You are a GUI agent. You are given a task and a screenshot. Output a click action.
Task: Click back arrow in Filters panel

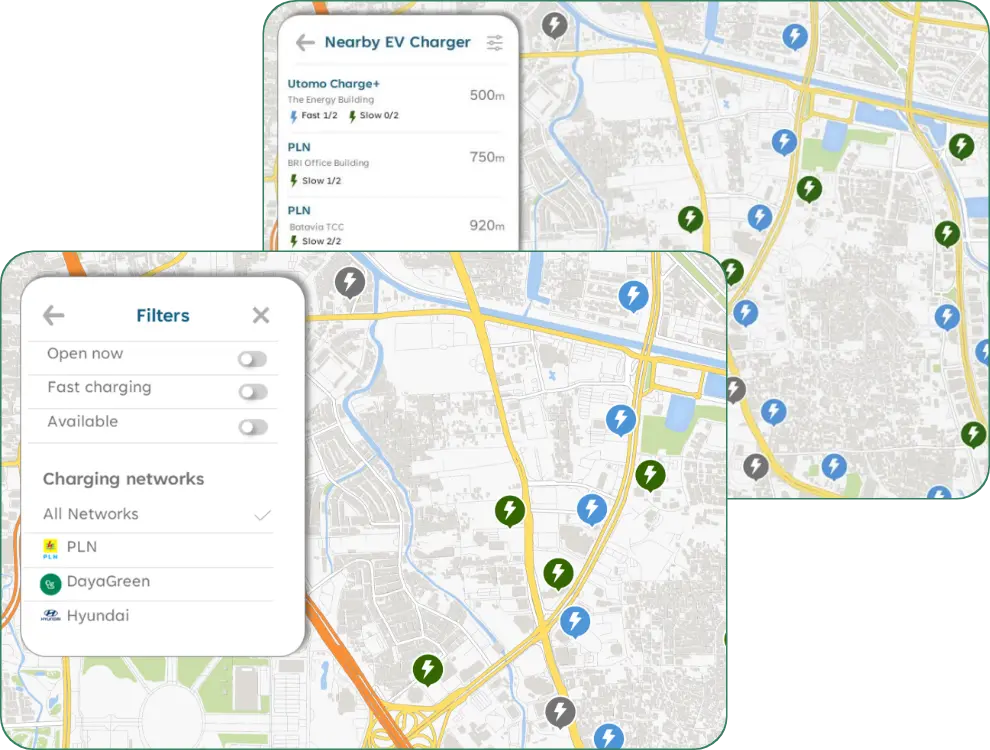(54, 314)
